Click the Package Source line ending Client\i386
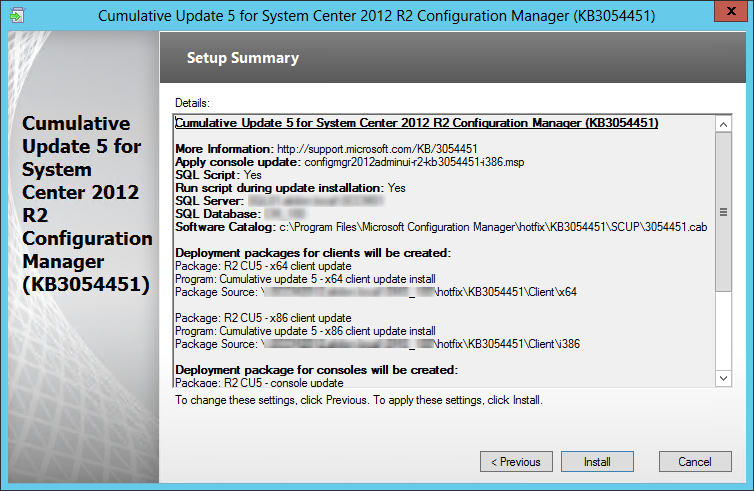 tap(377, 344)
